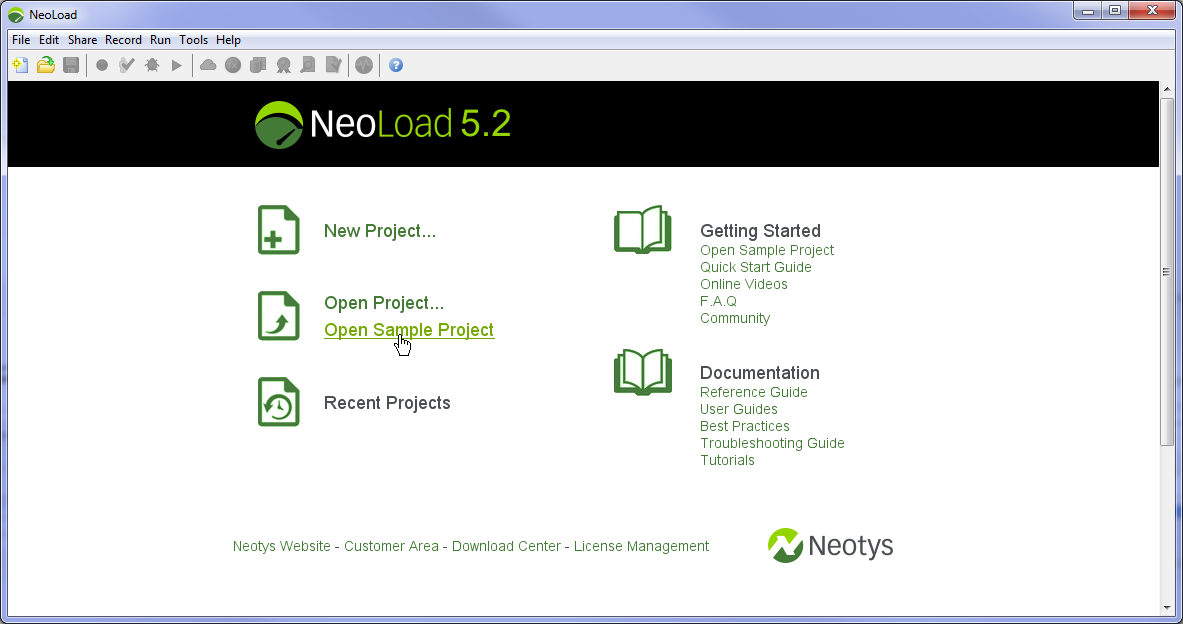Viewport: 1183px width, 624px height.
Task: Open the Tutorials link
Action: click(x=727, y=460)
